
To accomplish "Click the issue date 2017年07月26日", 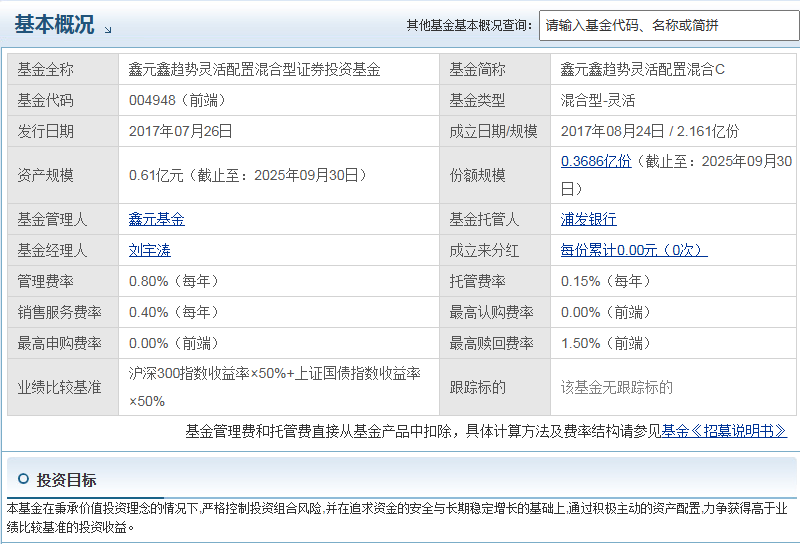I will click(x=181, y=132).
